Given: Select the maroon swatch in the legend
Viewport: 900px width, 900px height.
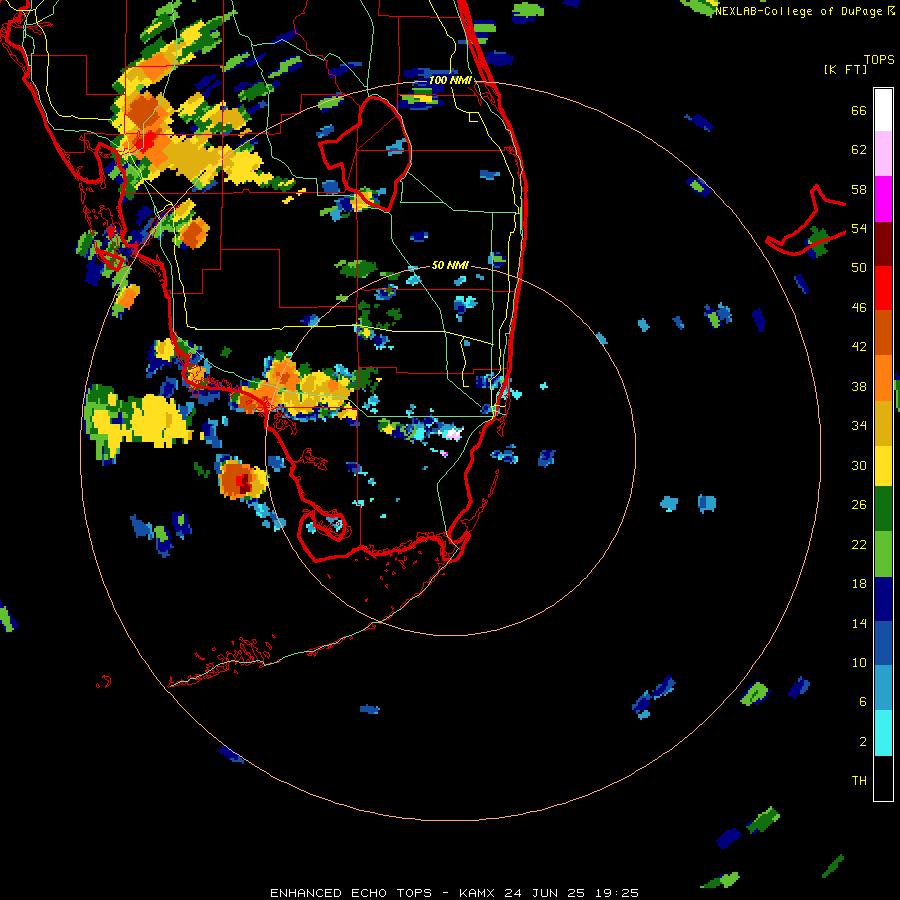Looking at the screenshot, I should click(883, 243).
